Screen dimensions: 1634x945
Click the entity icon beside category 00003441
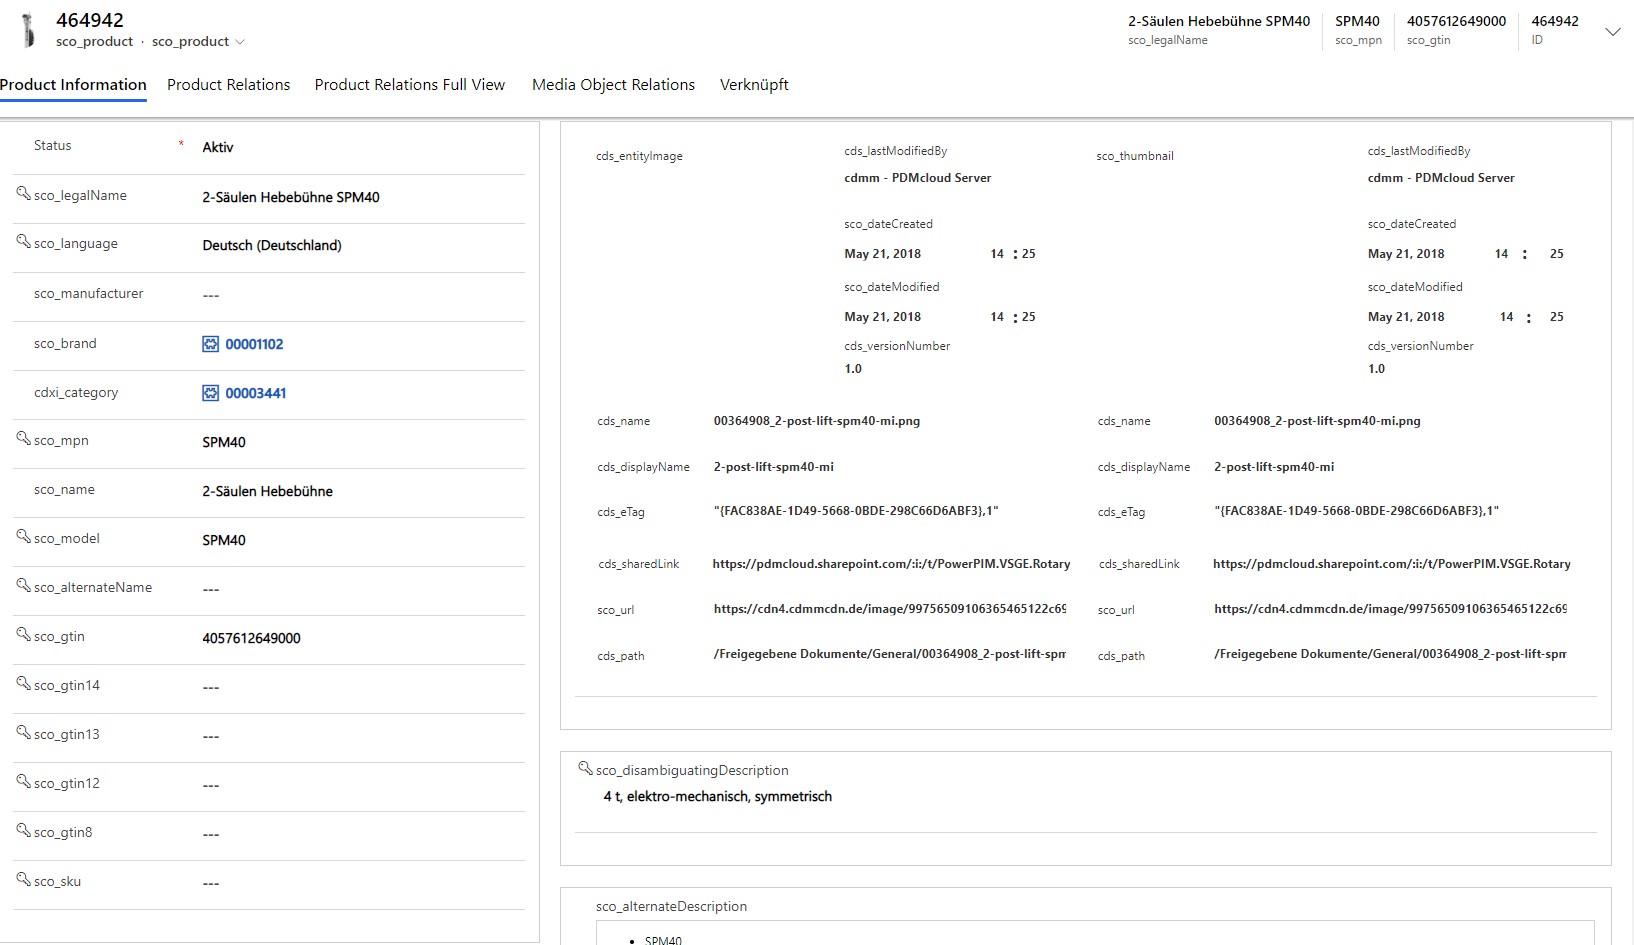[210, 393]
